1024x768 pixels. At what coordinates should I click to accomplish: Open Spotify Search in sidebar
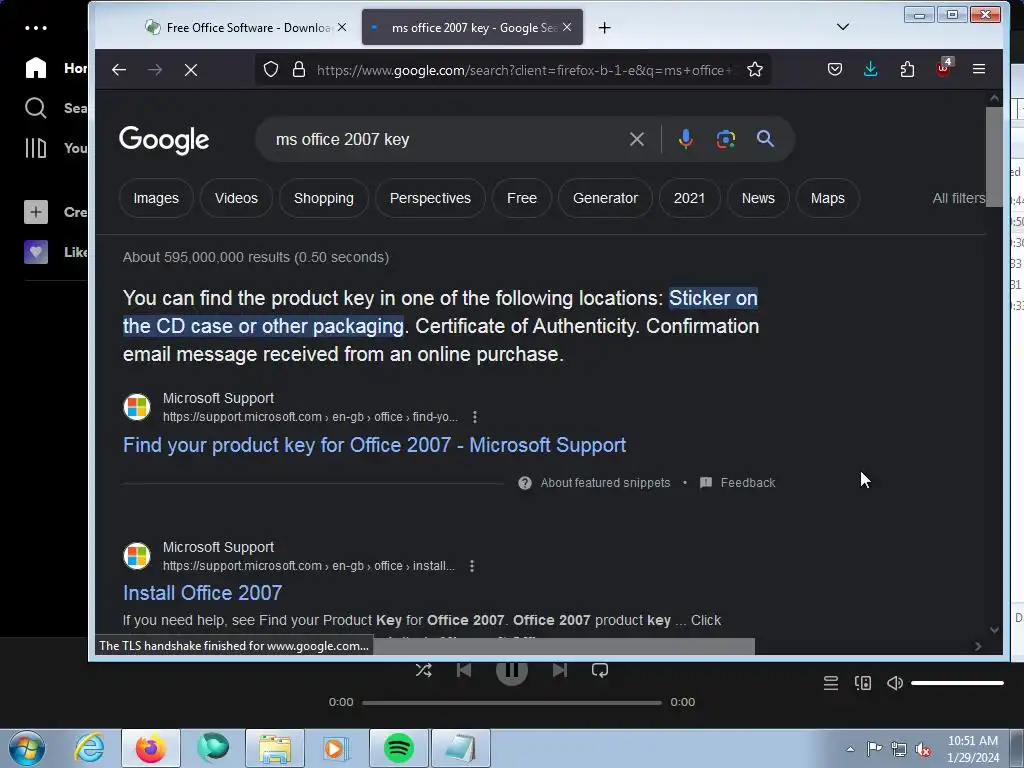56,108
